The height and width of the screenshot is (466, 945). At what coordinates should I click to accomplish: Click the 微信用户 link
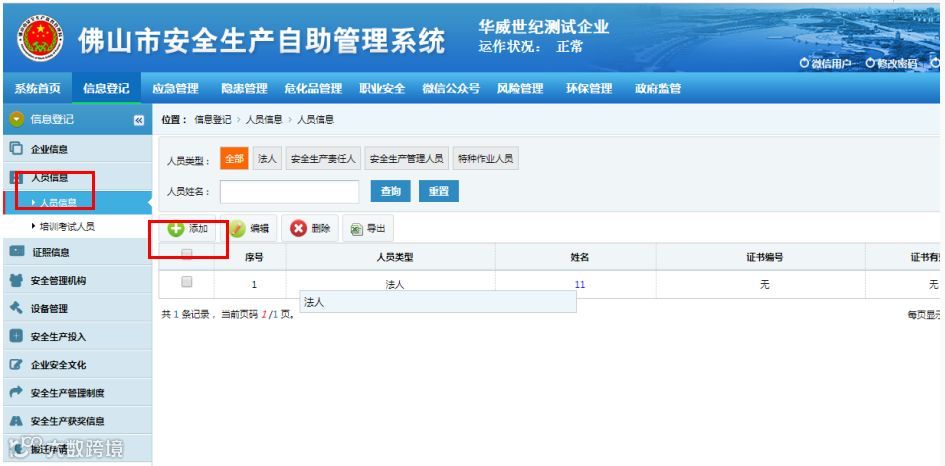pos(830,63)
